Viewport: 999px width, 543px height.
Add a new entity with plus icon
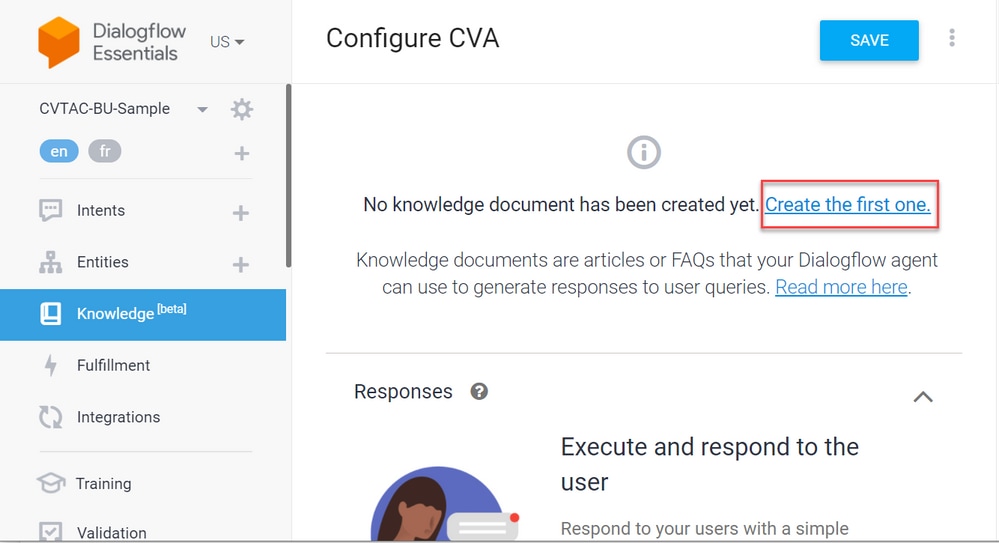(x=240, y=264)
